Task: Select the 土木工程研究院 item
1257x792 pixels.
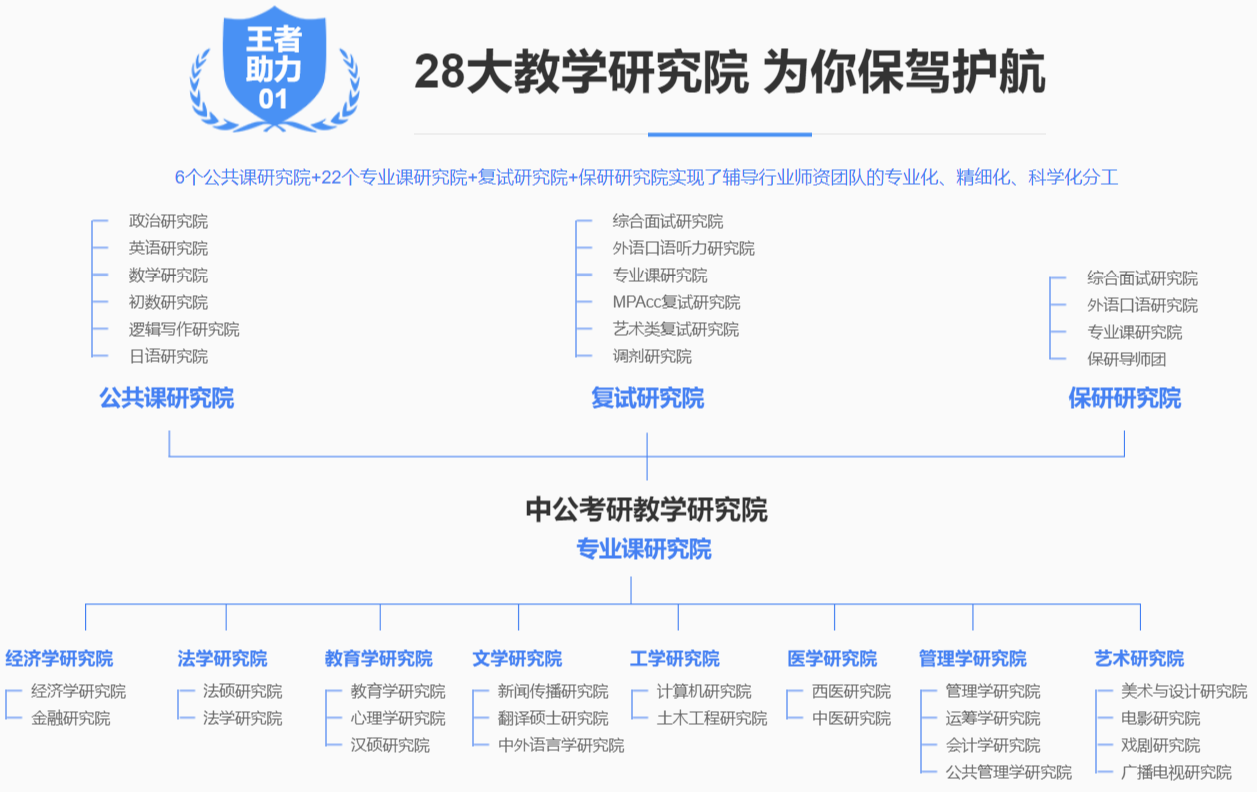Action: tap(712, 718)
